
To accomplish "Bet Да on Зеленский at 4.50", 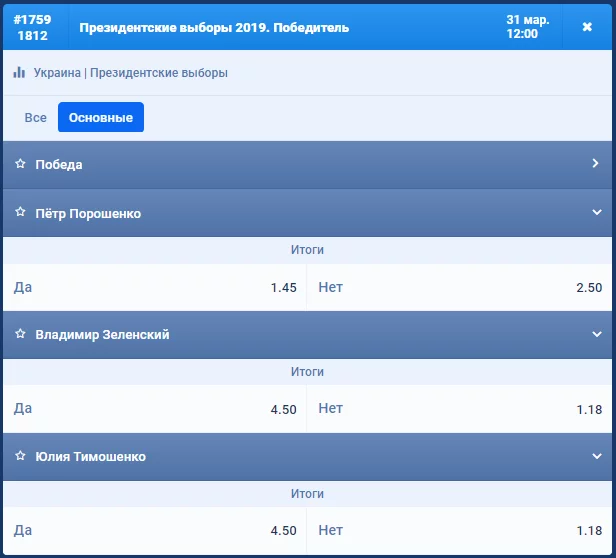I will 155,409.
